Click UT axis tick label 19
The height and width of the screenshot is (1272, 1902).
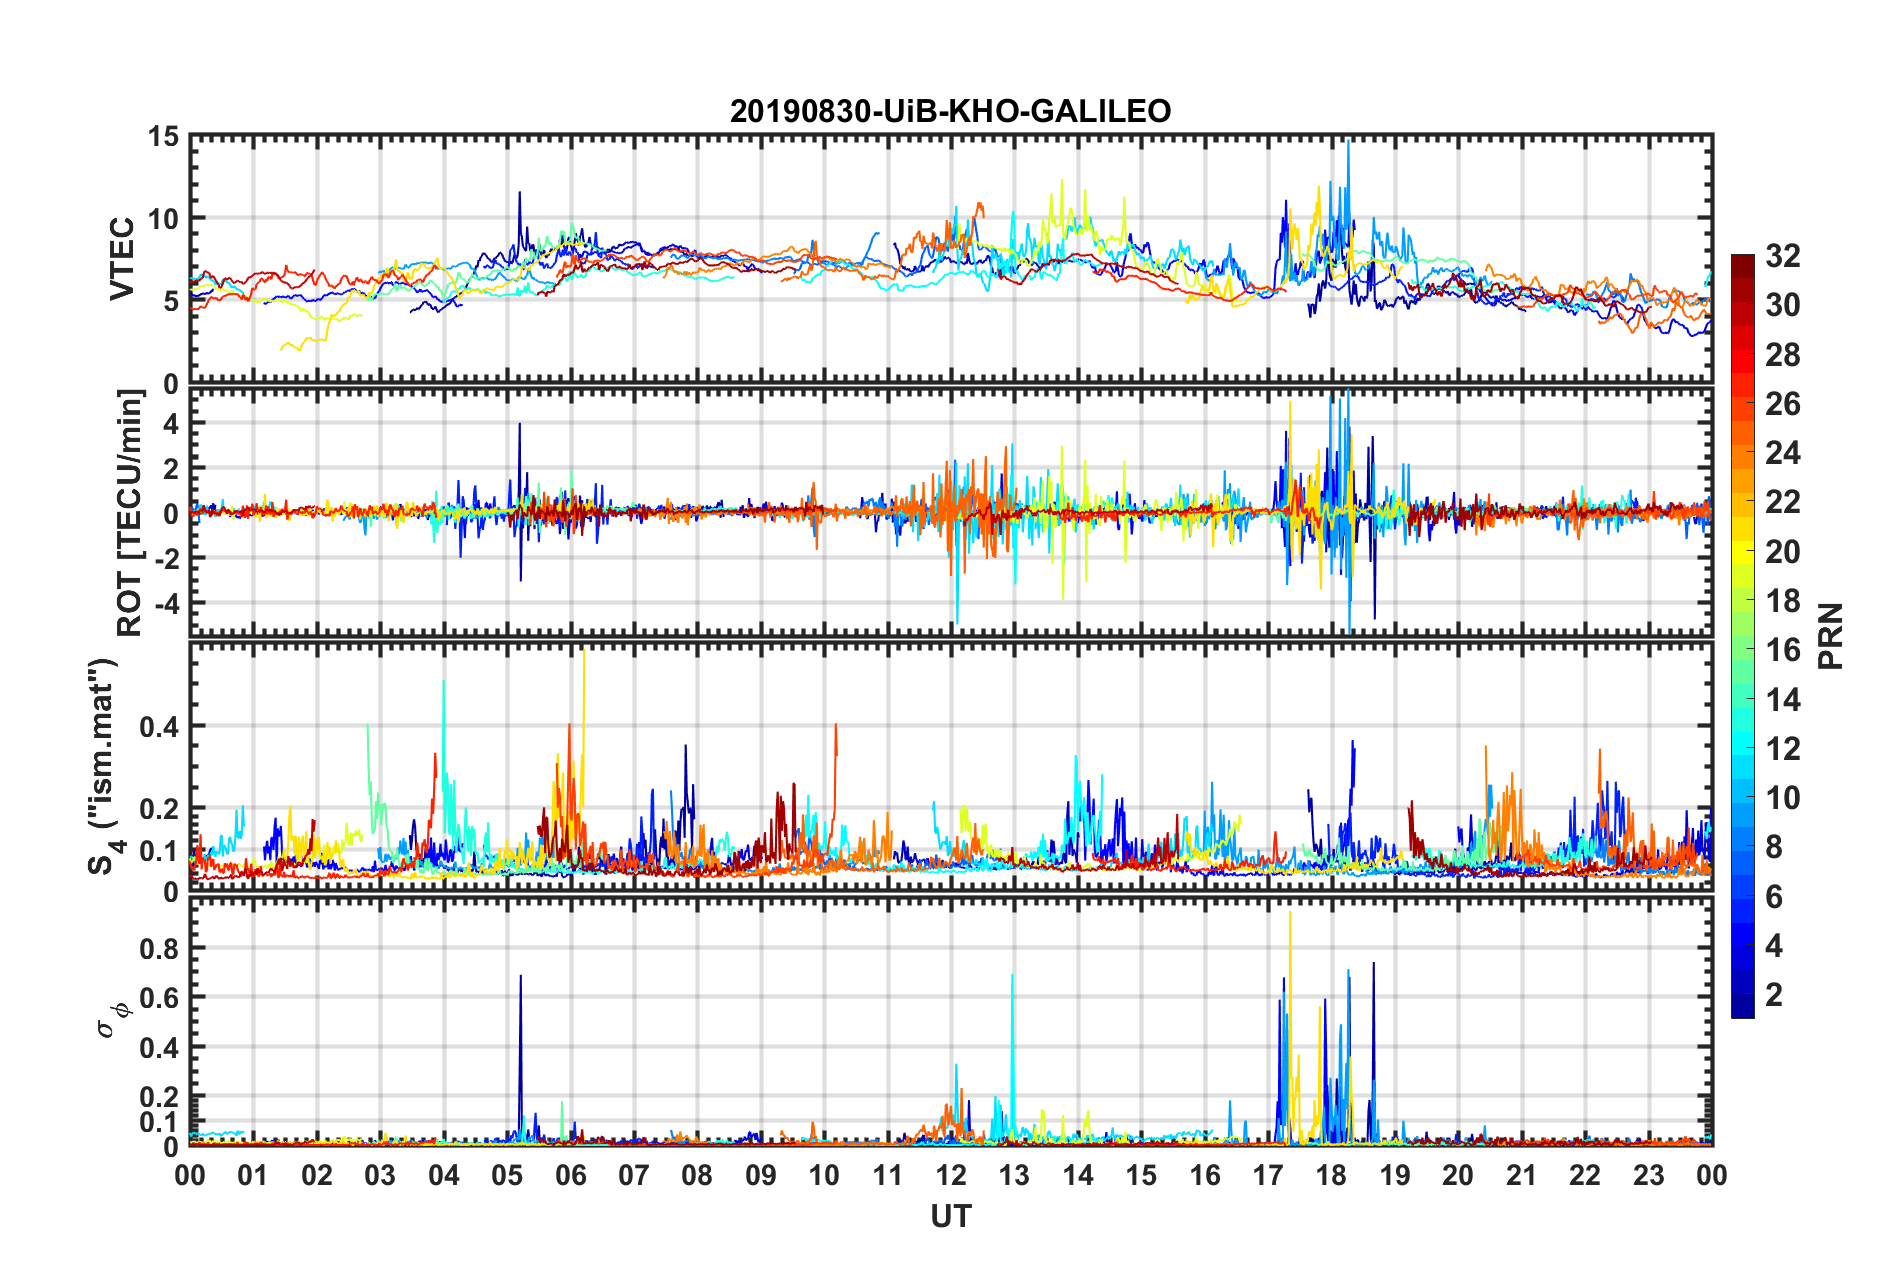1395,1175
